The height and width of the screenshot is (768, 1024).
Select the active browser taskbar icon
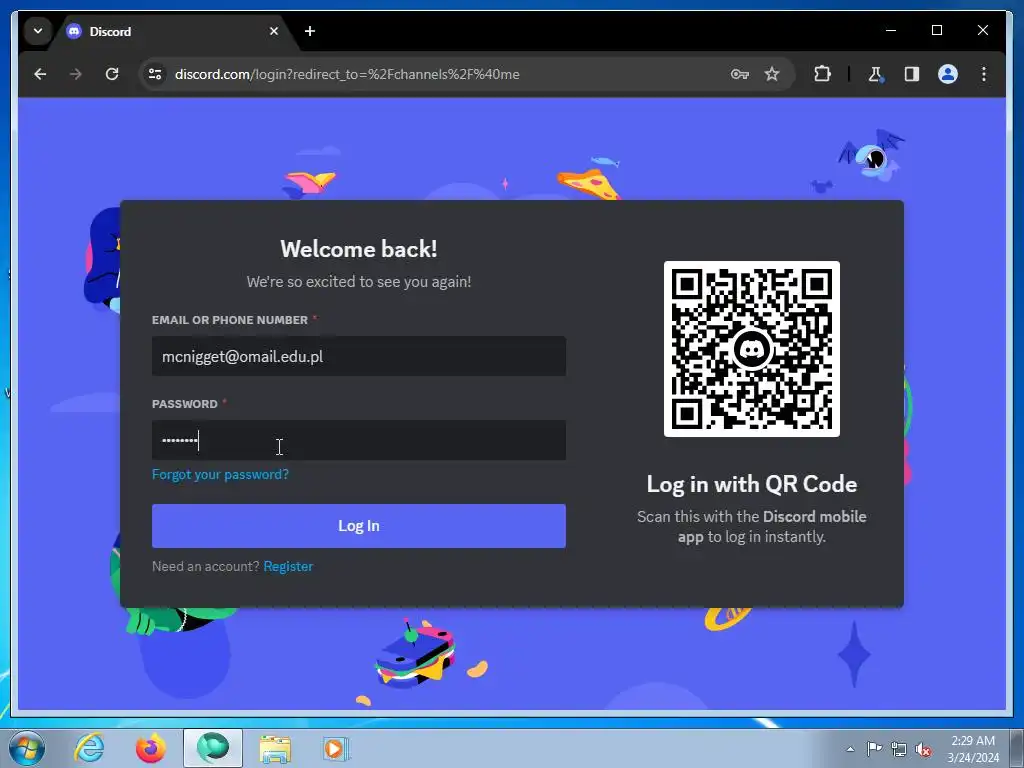[212, 748]
